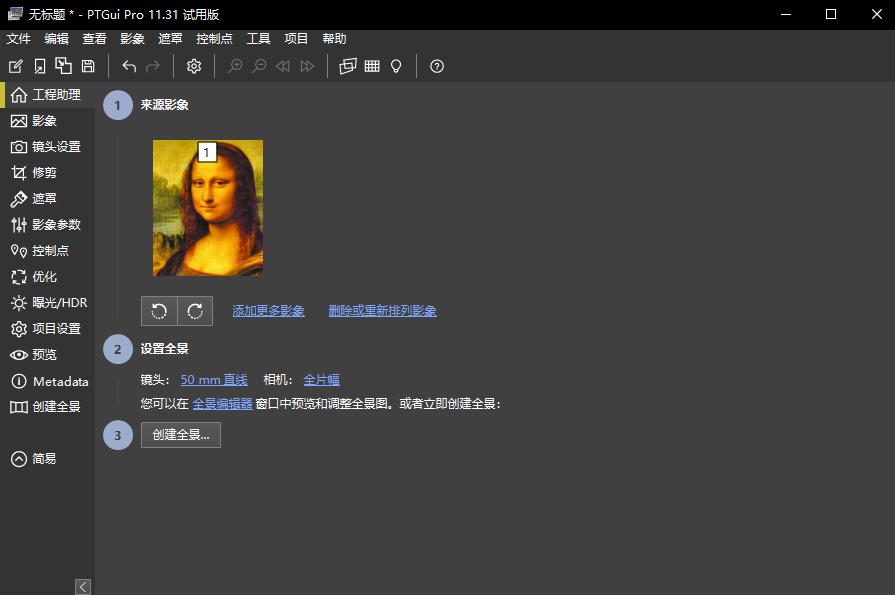The width and height of the screenshot is (895, 595).
Task: Open the Control point table grid icon
Action: 372,66
